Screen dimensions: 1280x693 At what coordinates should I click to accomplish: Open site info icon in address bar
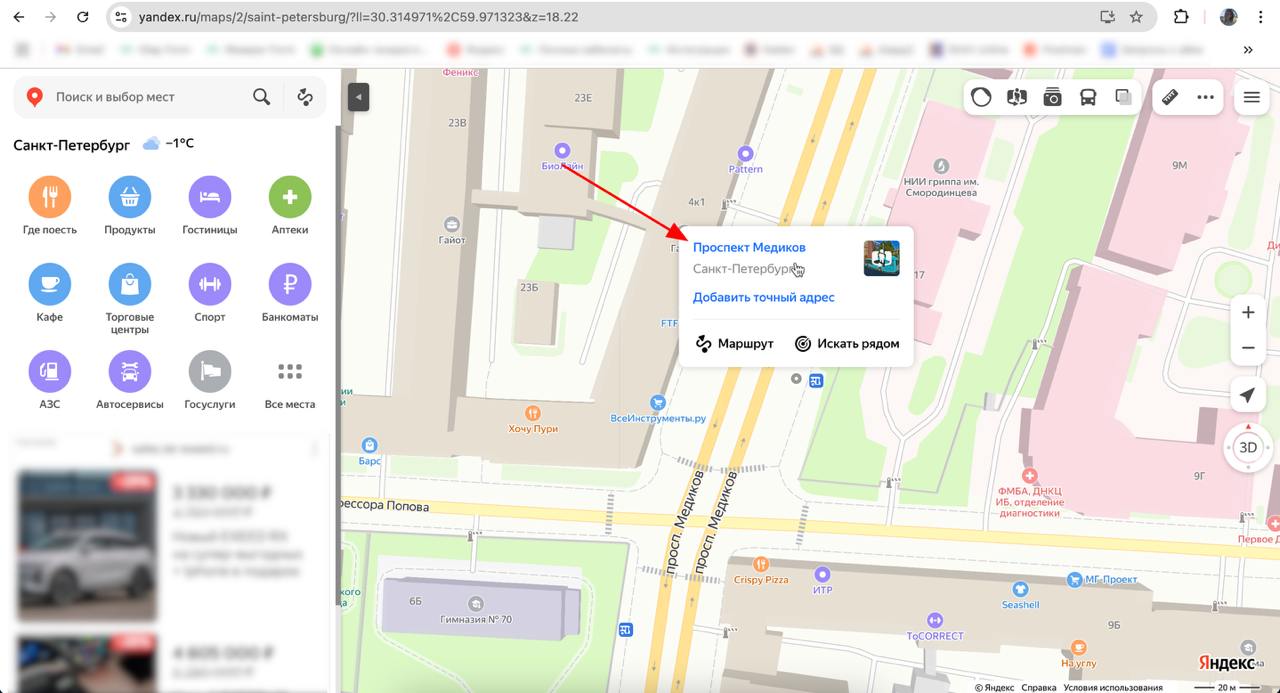pos(121,17)
